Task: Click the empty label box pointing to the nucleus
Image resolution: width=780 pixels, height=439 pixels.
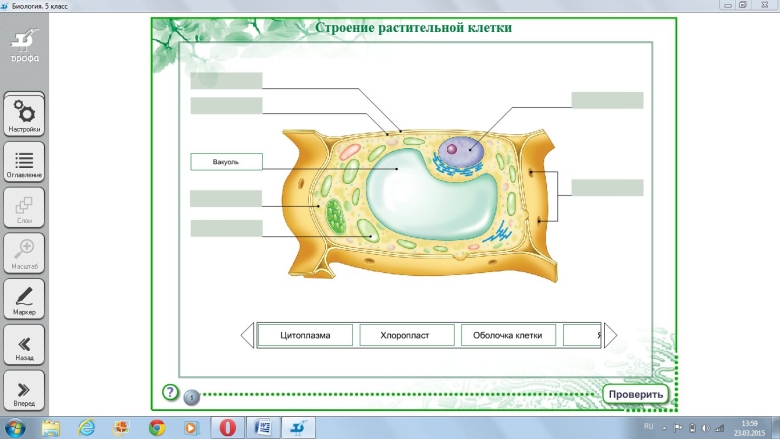Action: click(x=607, y=100)
